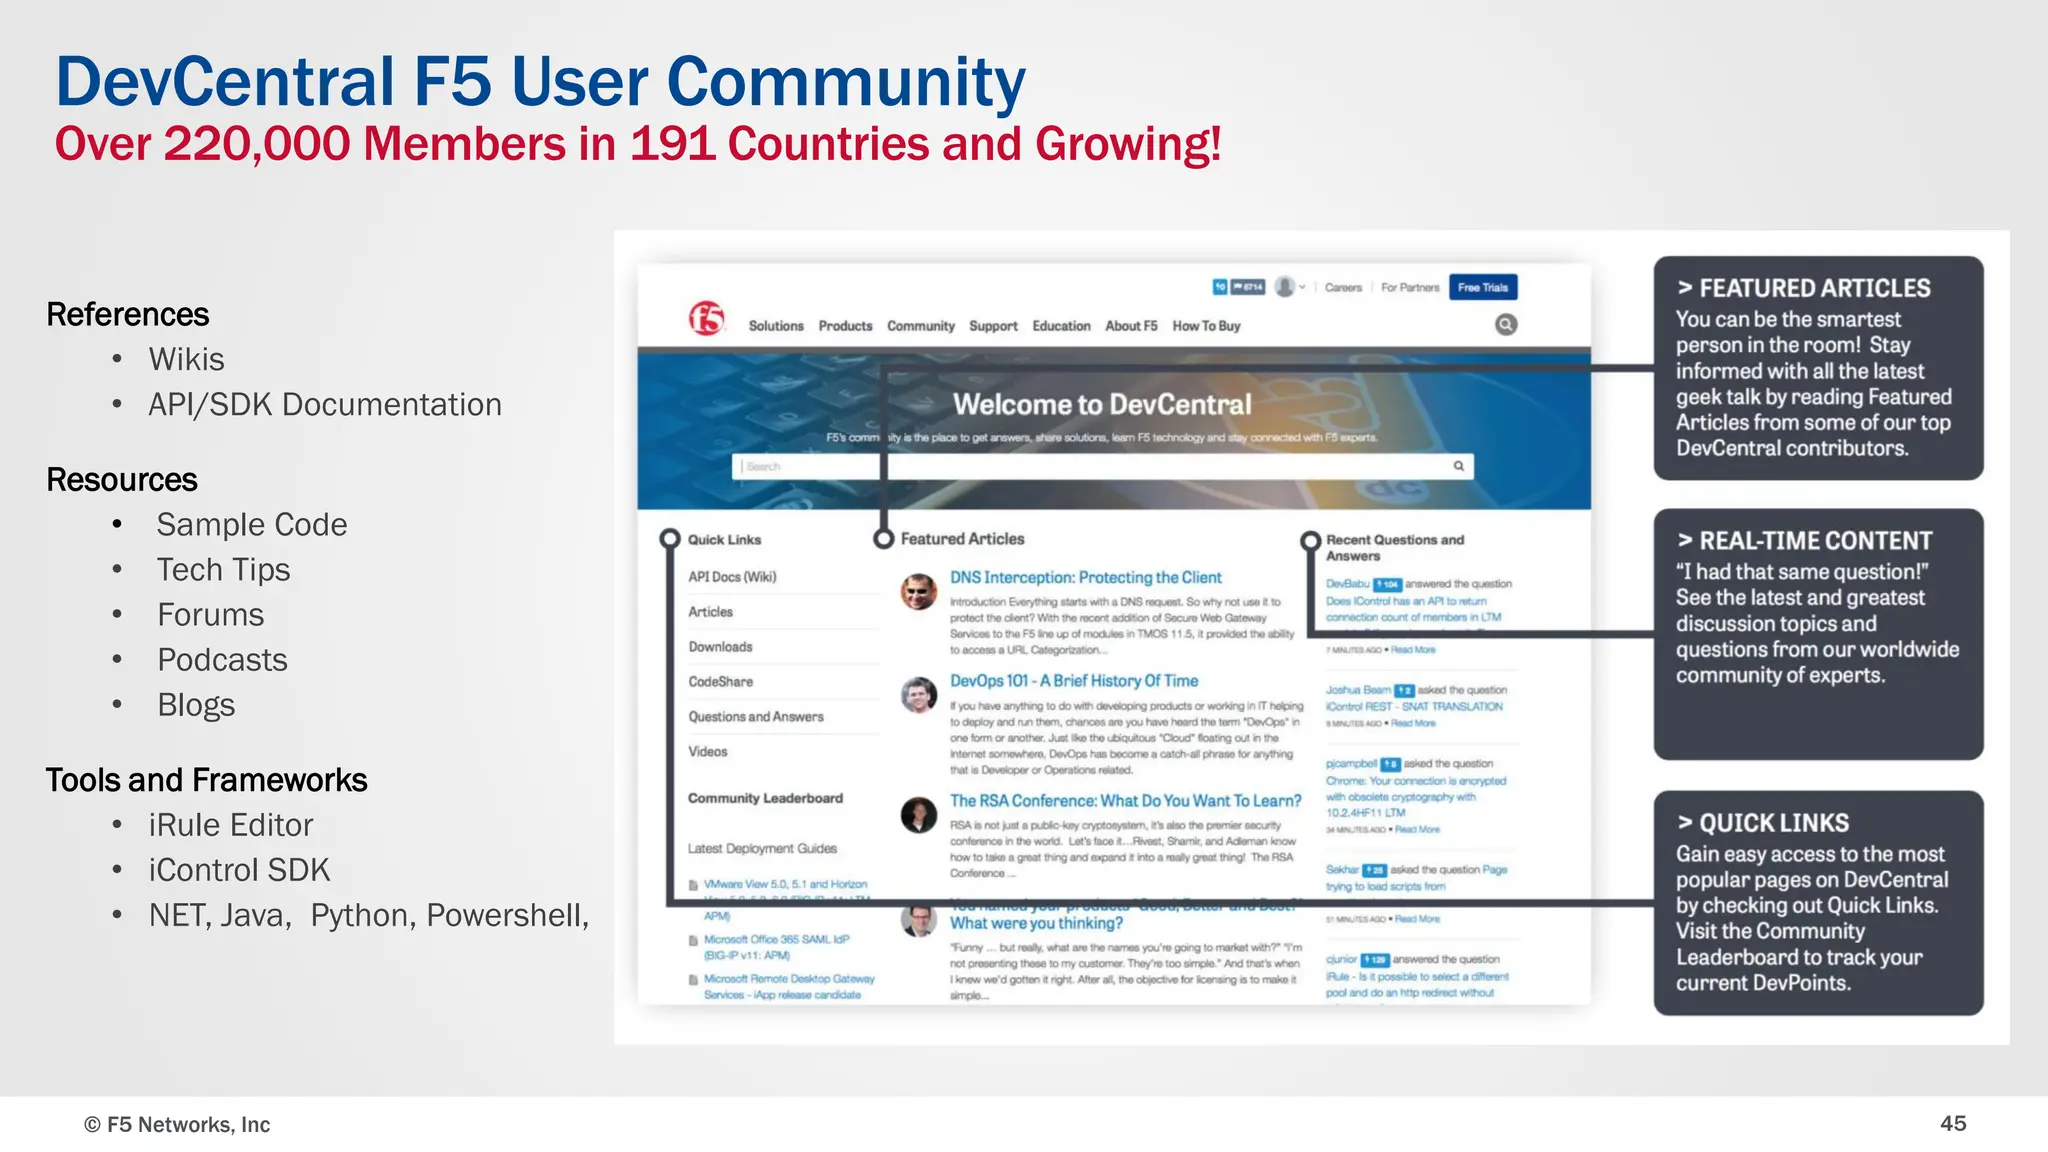Open the 'What were you thinking?' article

pos(1036,923)
